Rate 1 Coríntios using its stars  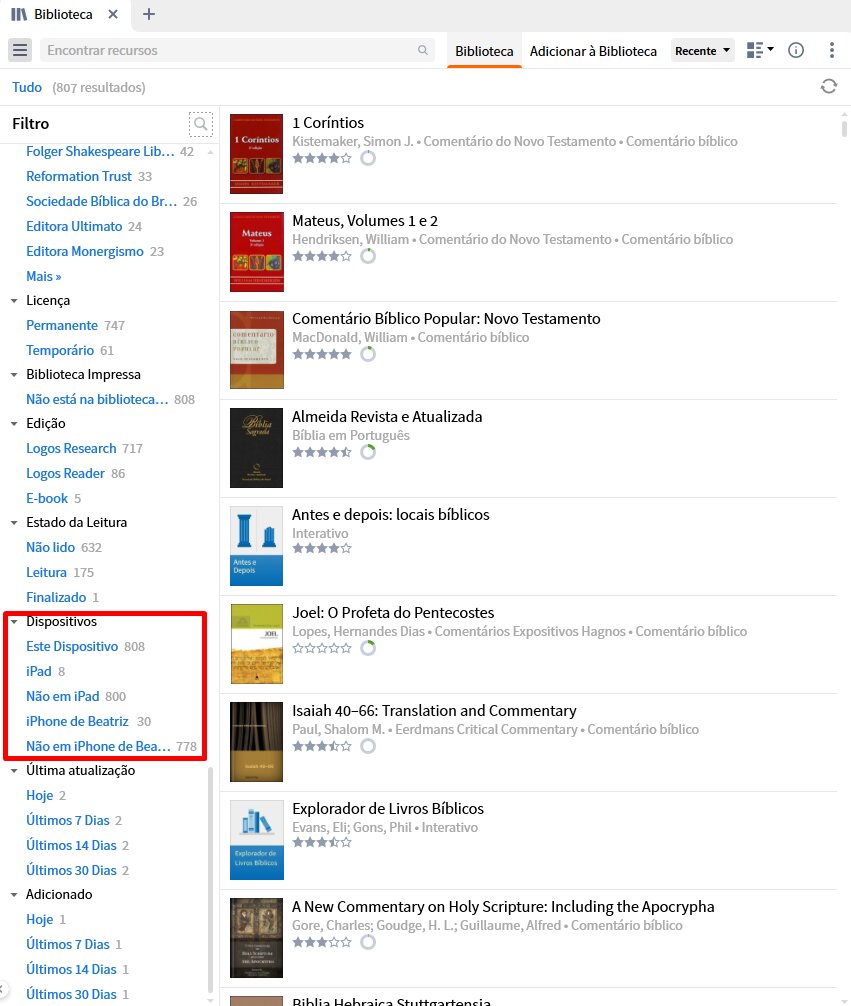click(x=322, y=158)
